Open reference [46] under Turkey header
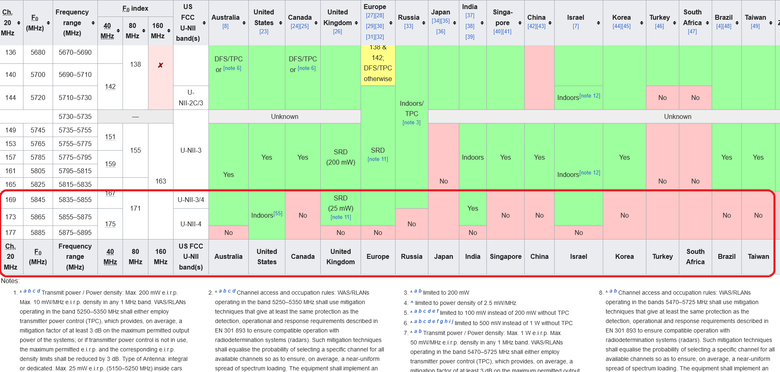 (660, 26)
